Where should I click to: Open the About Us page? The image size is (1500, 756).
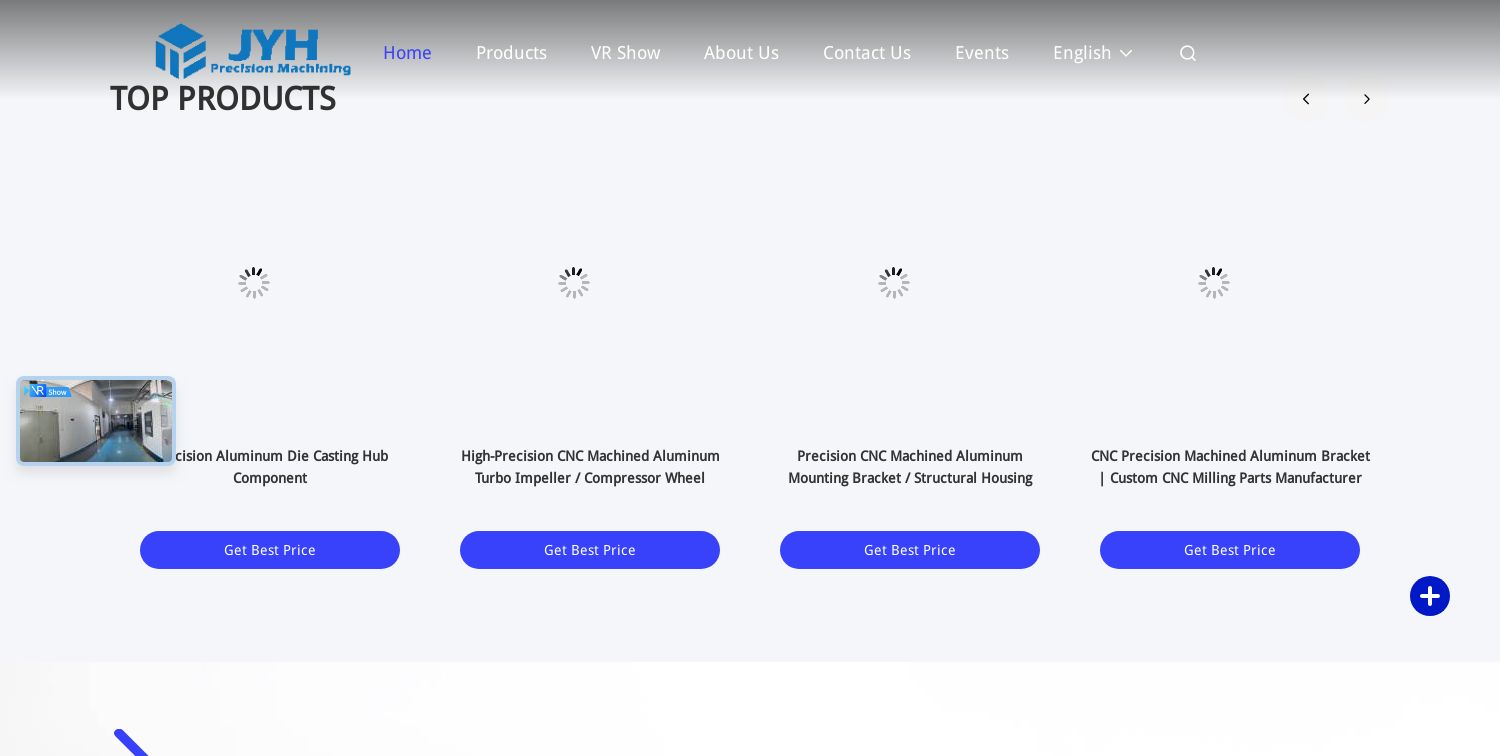point(741,53)
